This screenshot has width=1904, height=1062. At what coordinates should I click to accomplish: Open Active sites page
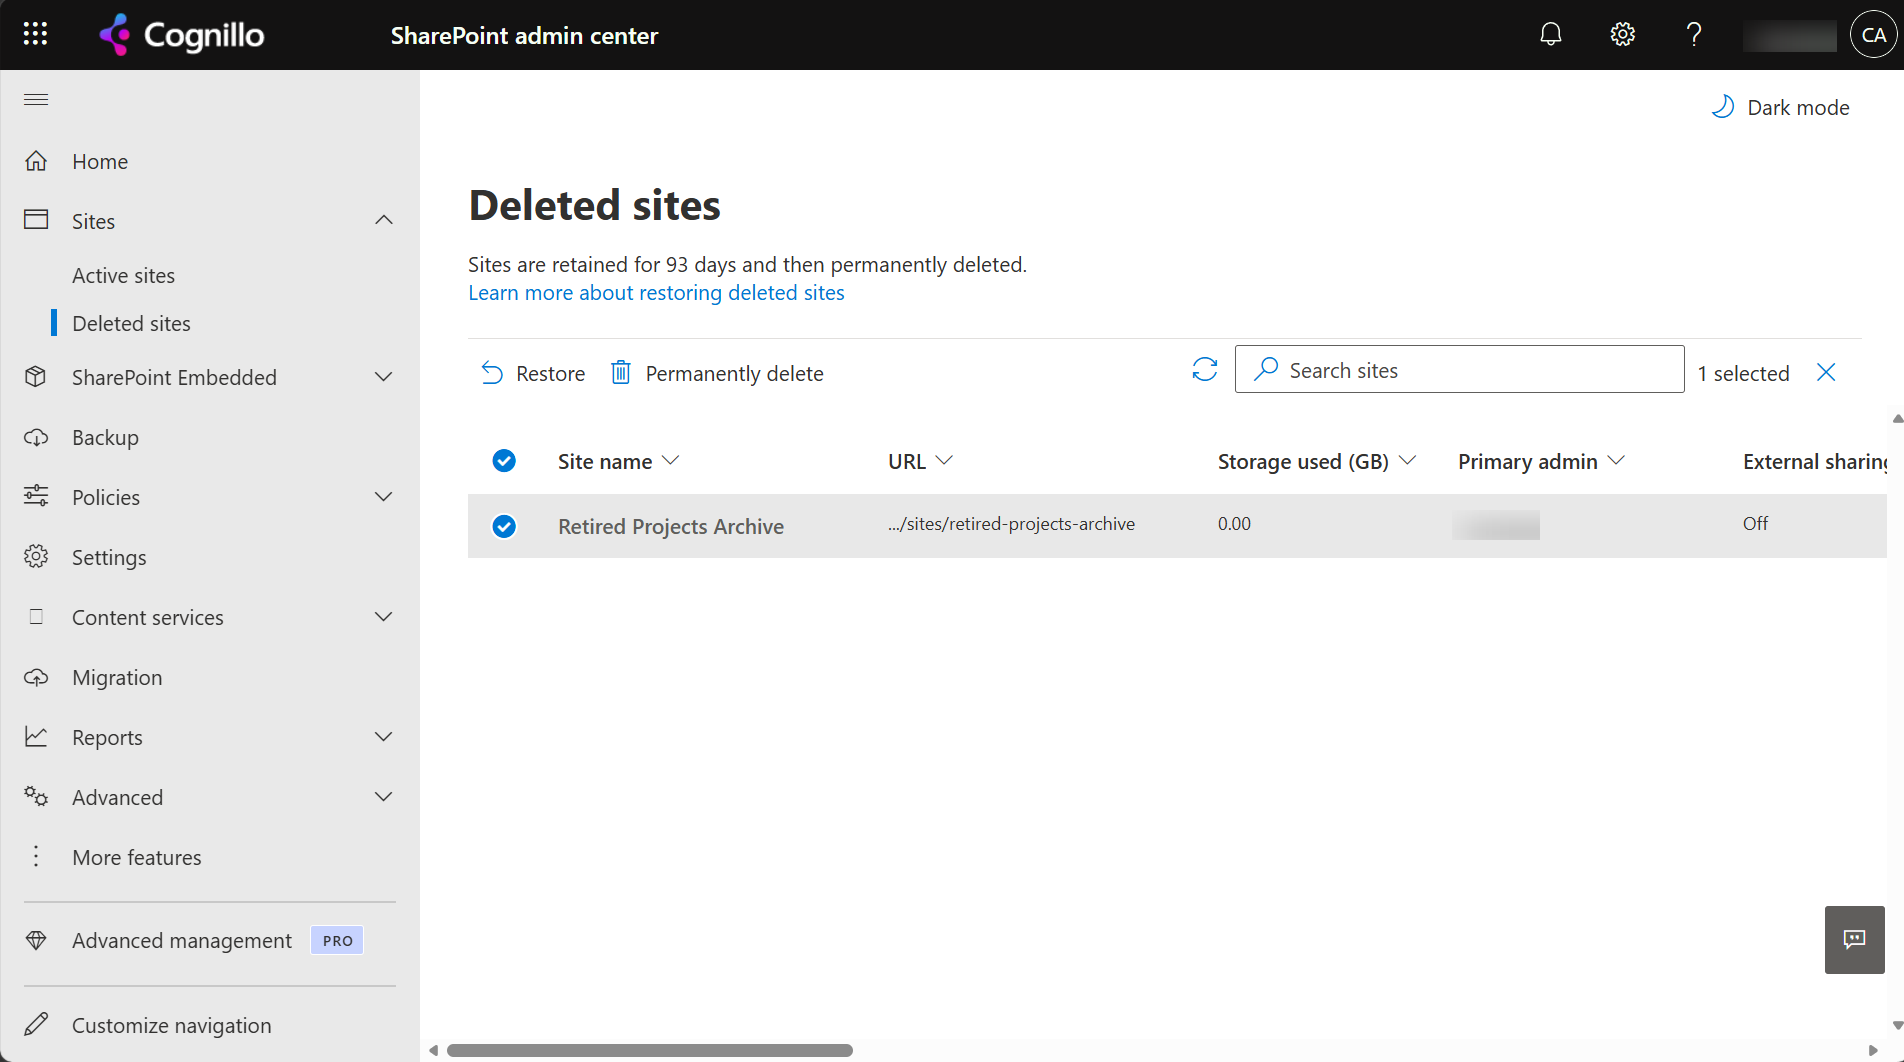point(123,275)
